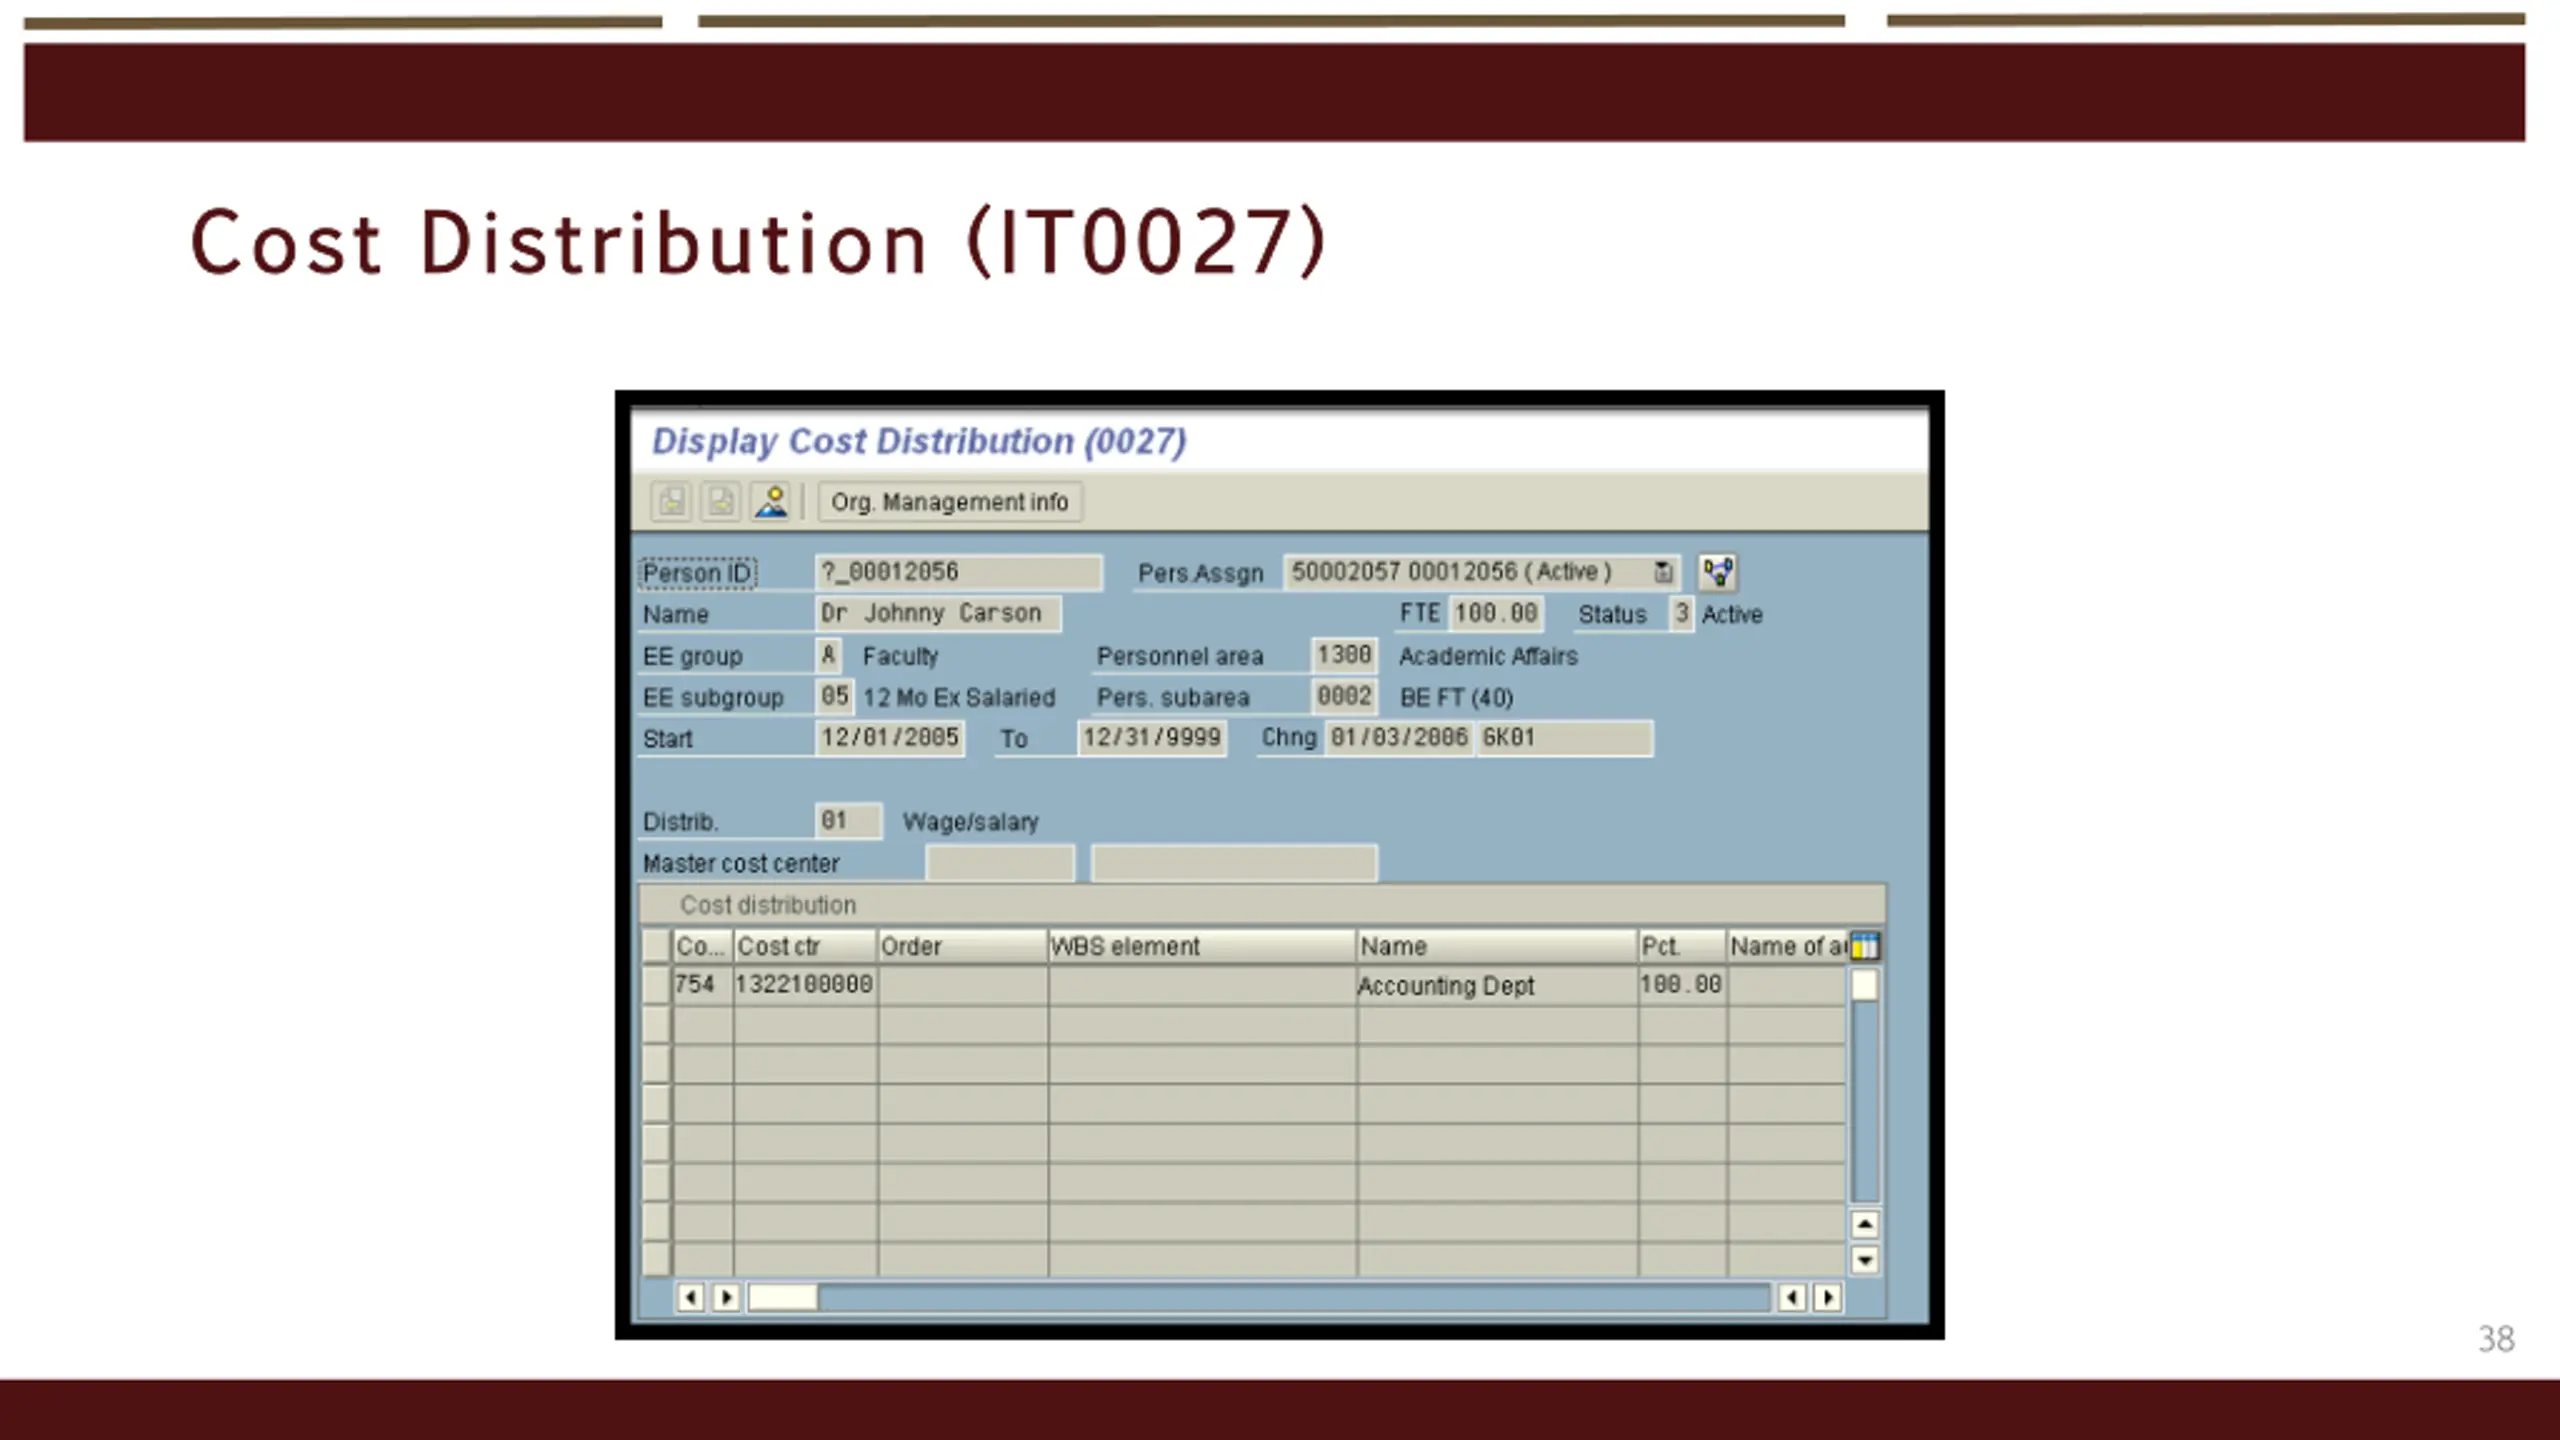Click the cost center cell 1322100000

806,985
